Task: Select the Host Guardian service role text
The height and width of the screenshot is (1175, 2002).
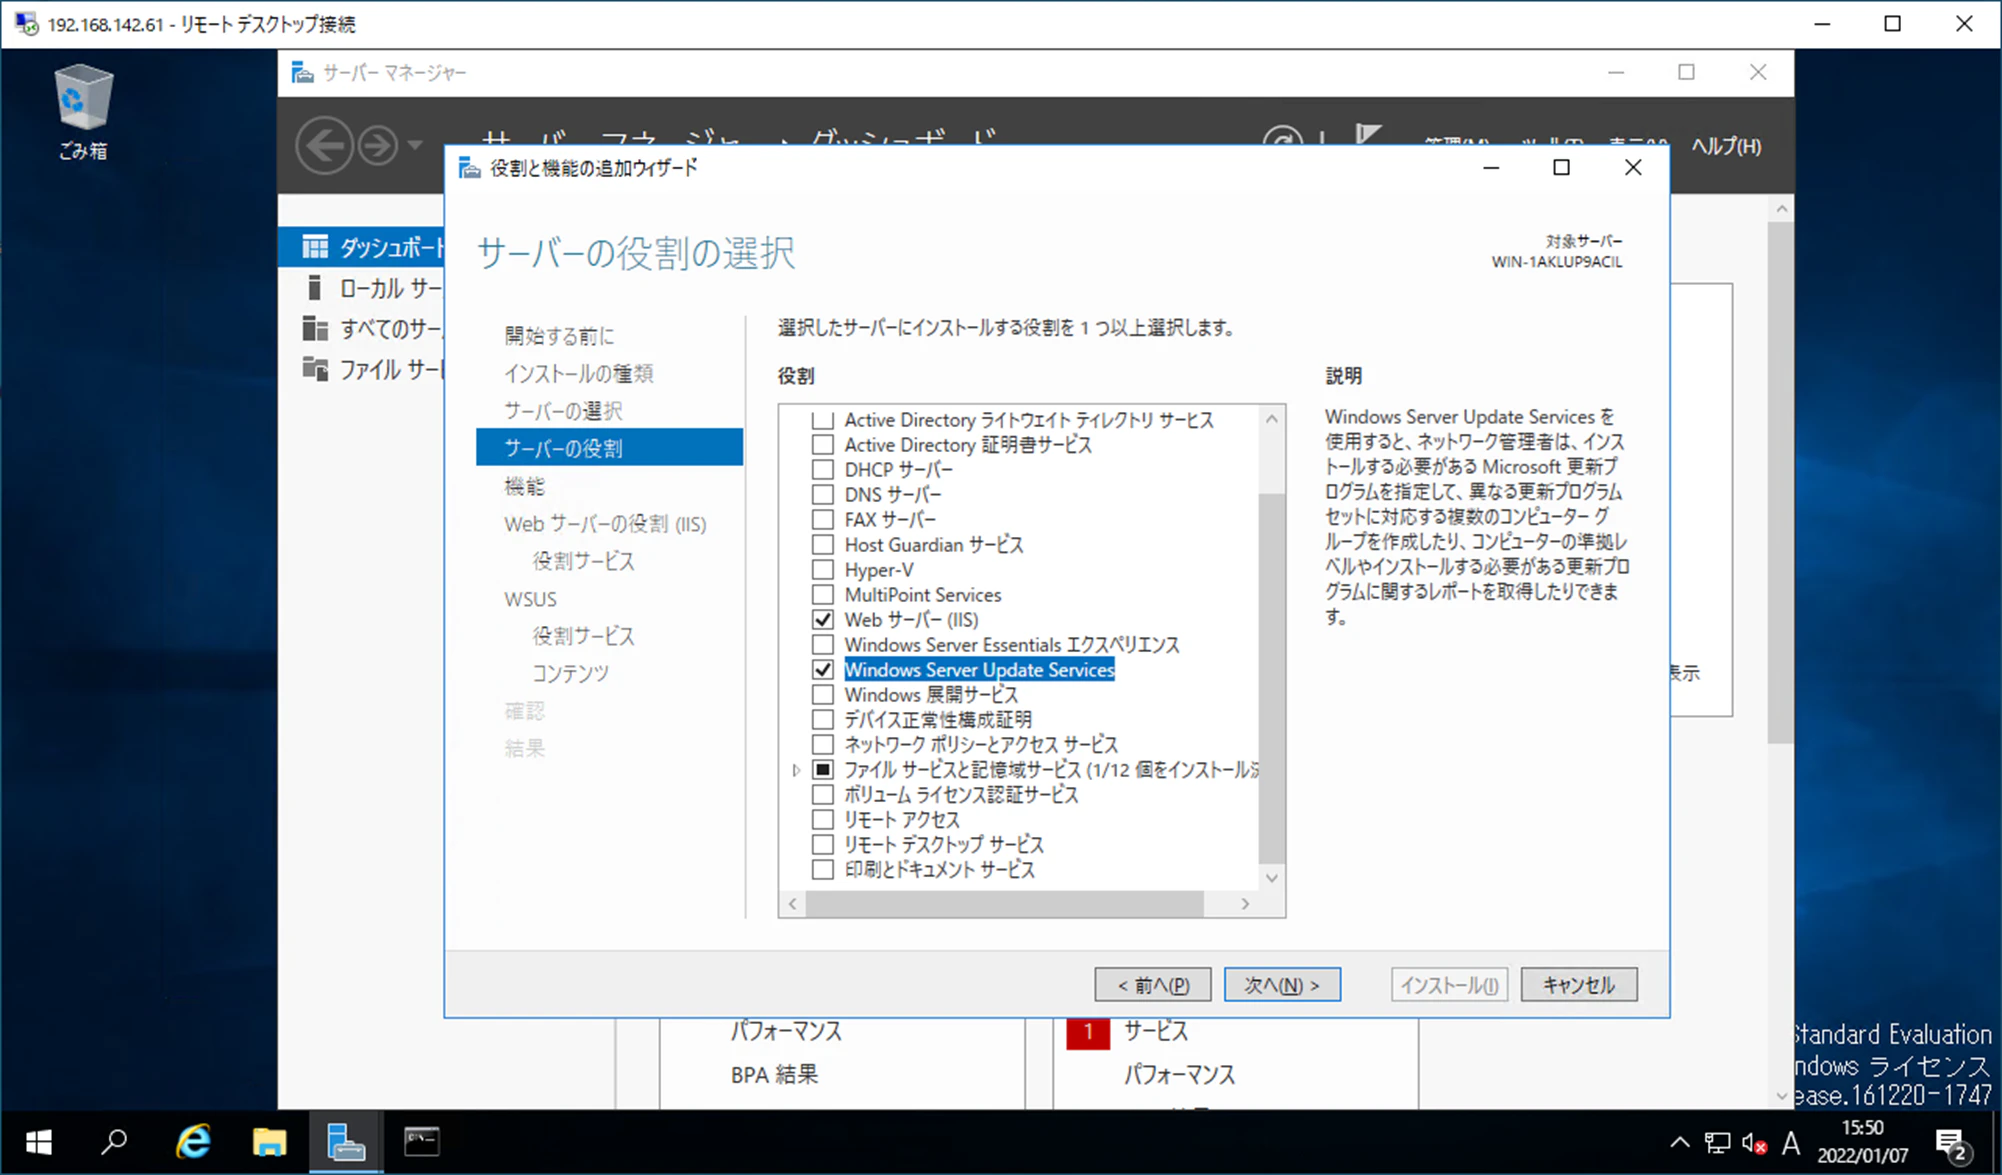Action: [934, 545]
